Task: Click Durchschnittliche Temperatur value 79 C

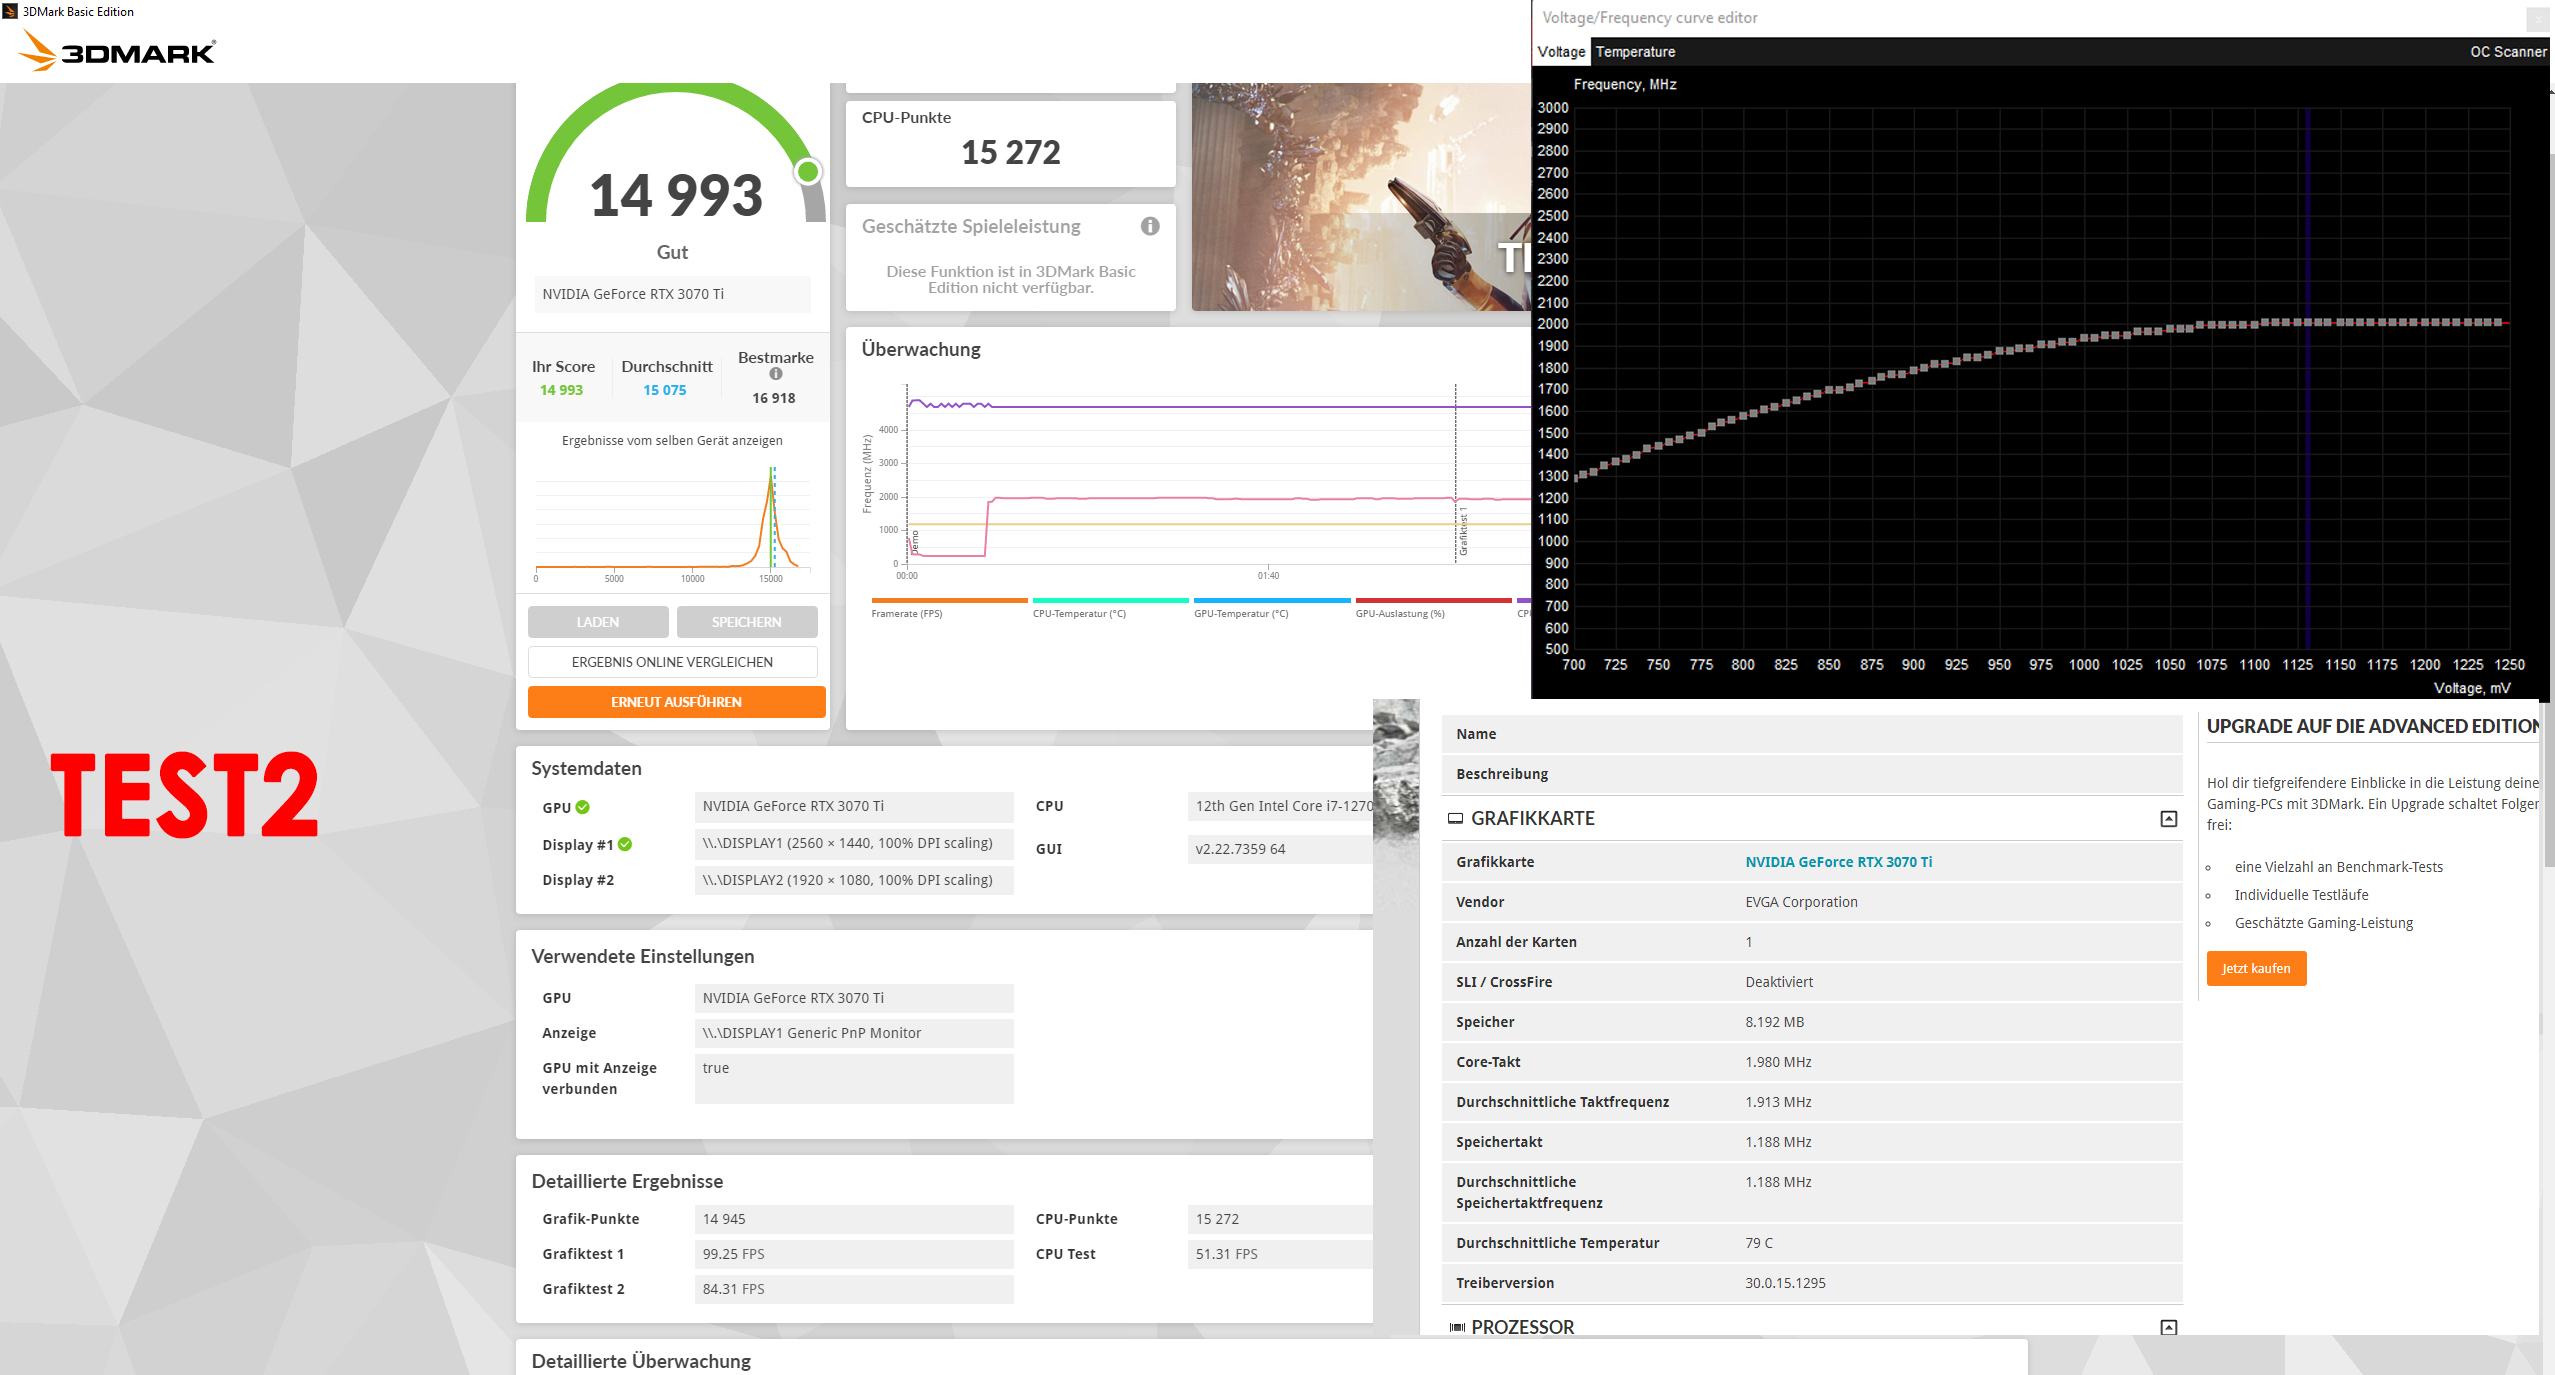Action: pos(1759,1243)
